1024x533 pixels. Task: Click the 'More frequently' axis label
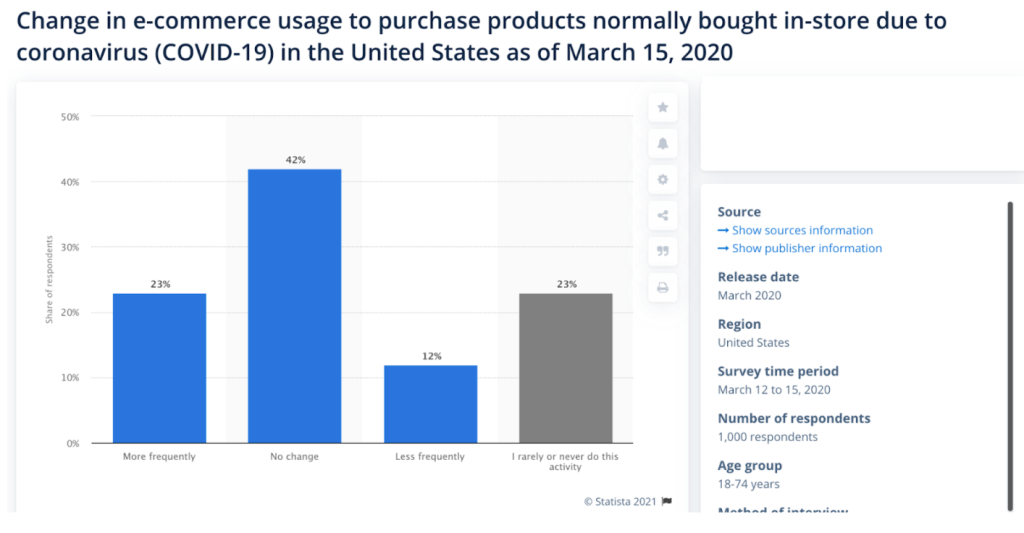point(160,457)
